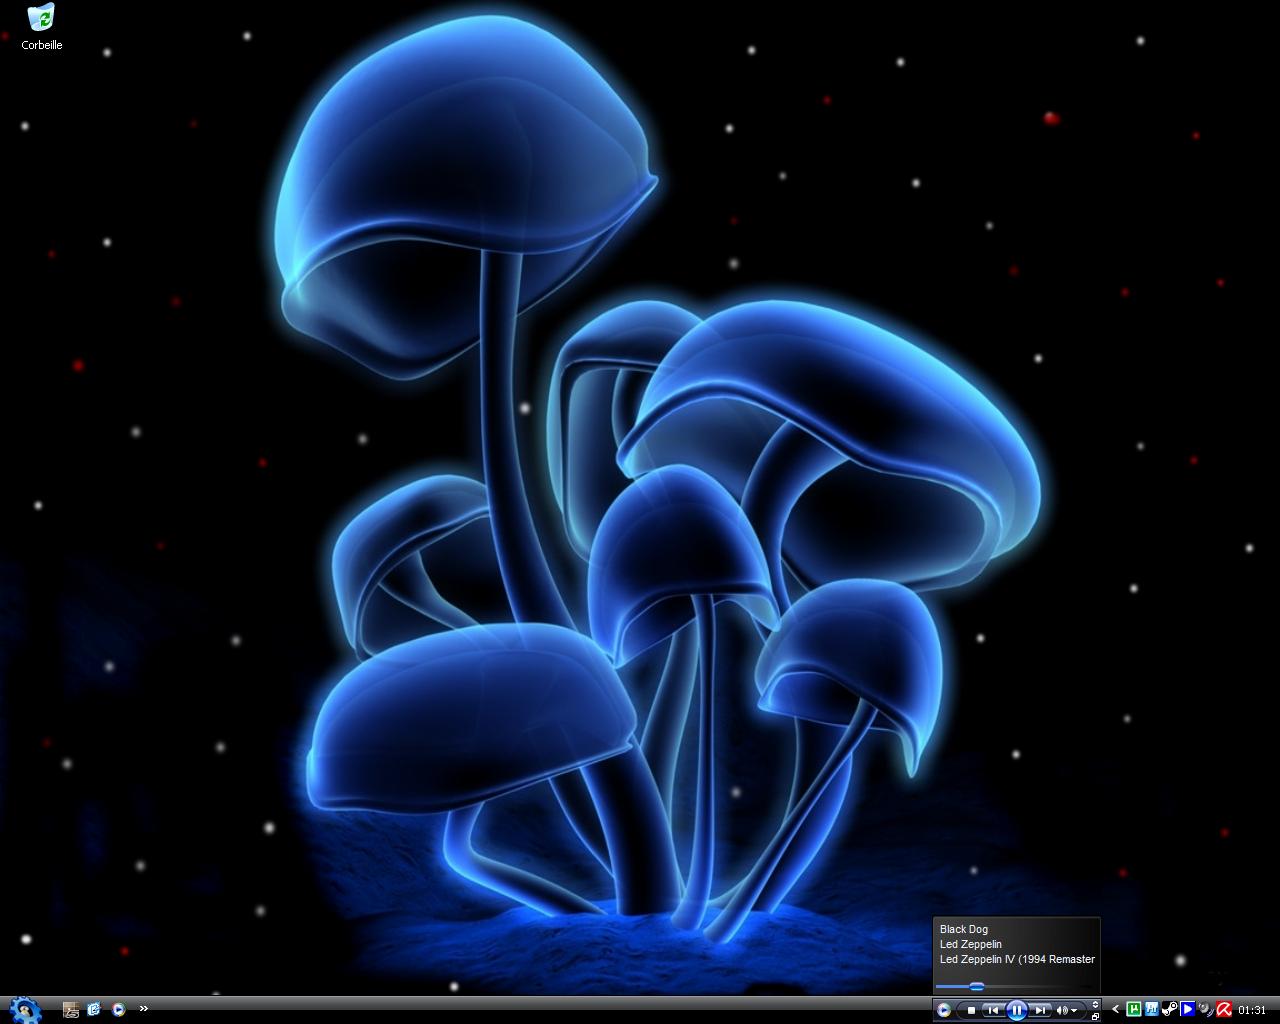The image size is (1280, 1024).
Task: Collapse the system tray with the arrow
Action: pyautogui.click(x=1115, y=1009)
